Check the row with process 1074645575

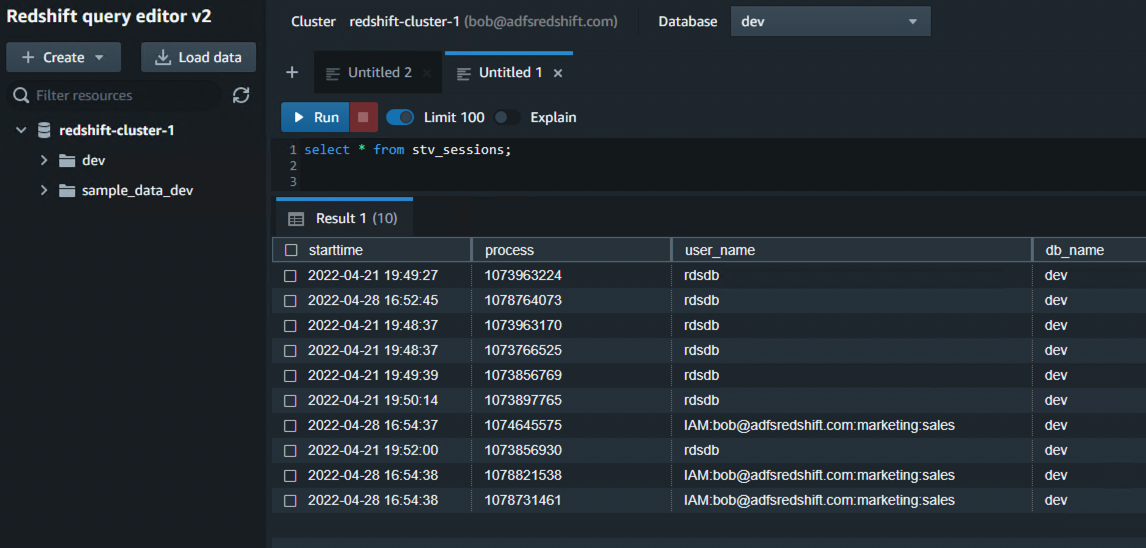tap(290, 425)
